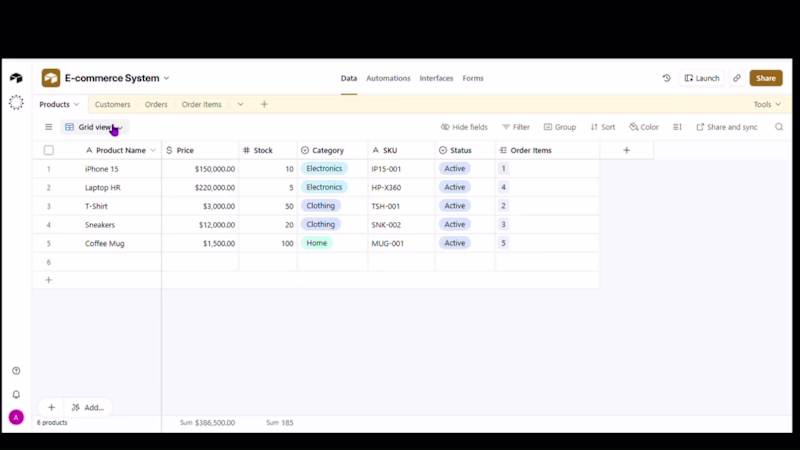Select the iPhone 15 cell
The image size is (800, 450).
(x=102, y=169)
